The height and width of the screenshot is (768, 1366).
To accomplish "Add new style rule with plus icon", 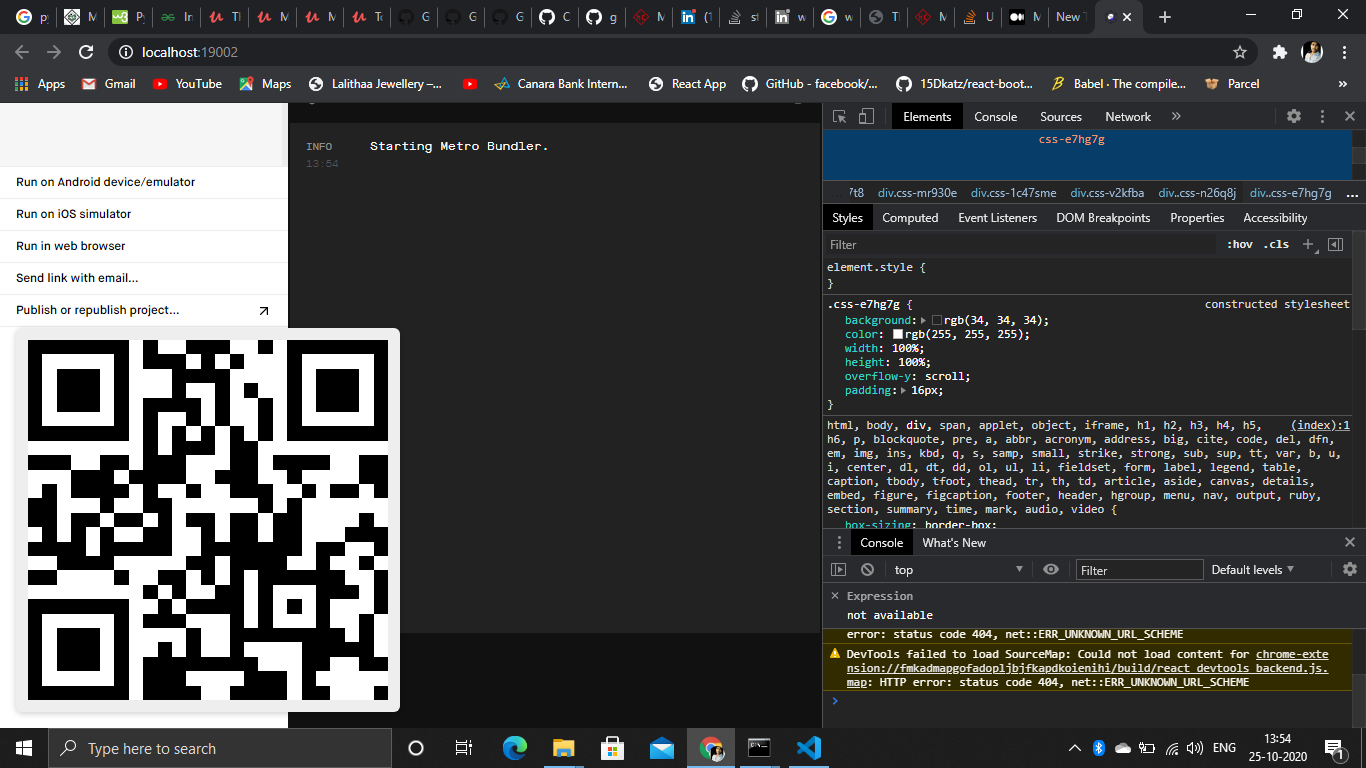I will [1308, 244].
